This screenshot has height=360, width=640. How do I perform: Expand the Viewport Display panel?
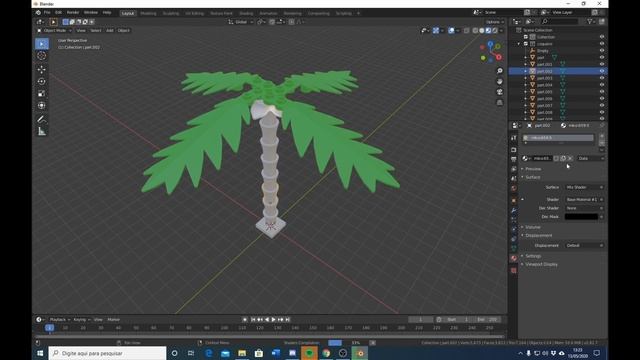tap(541, 264)
